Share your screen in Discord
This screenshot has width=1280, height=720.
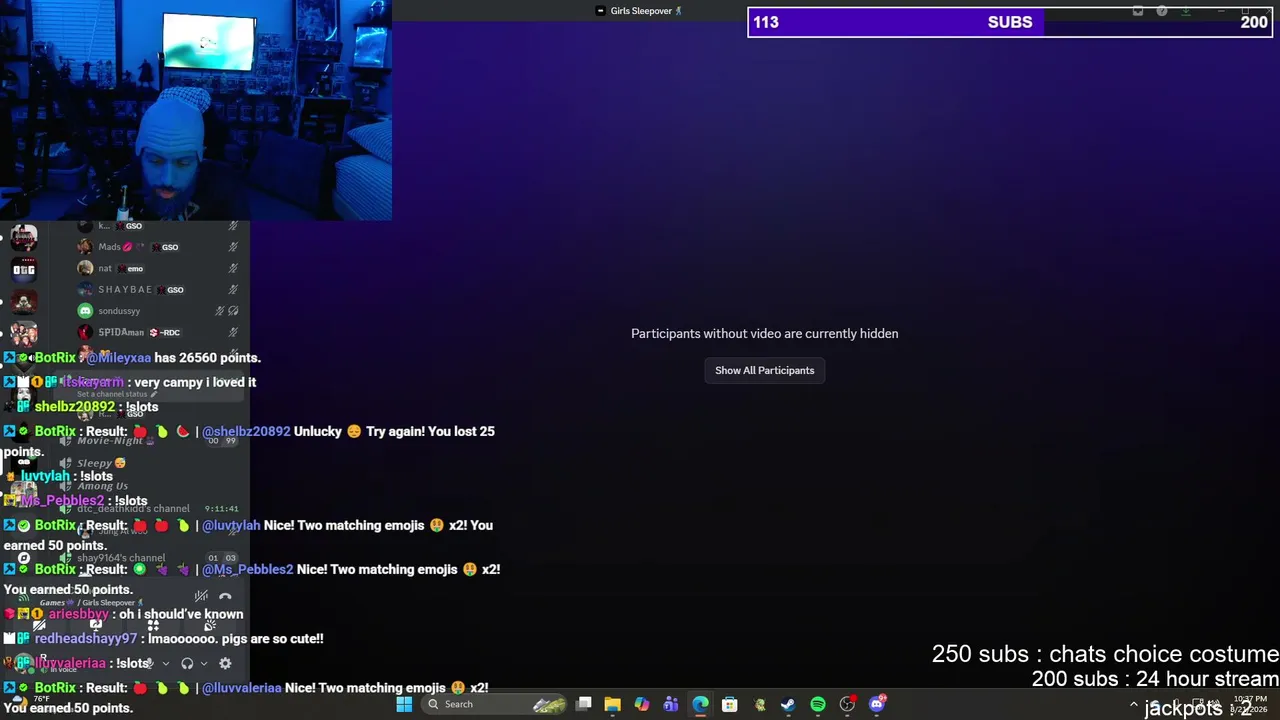click(96, 626)
